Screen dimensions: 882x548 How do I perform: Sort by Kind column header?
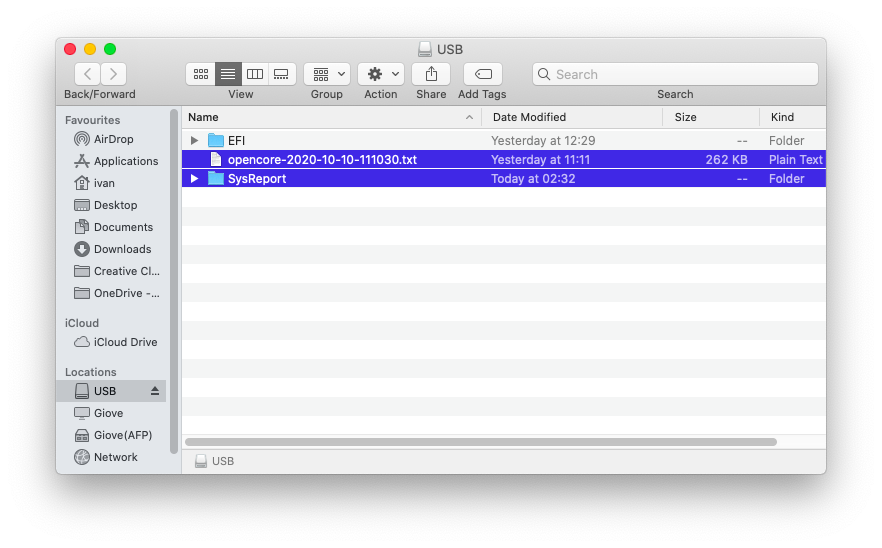(793, 117)
